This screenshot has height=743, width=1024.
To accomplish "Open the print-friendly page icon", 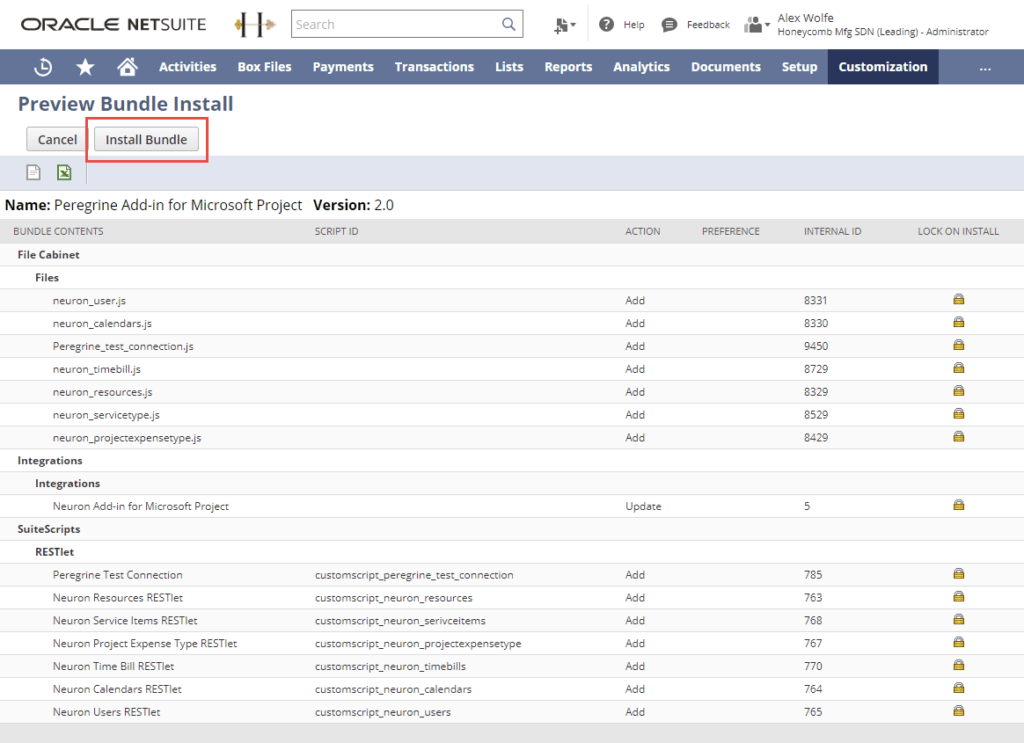I will [33, 172].
